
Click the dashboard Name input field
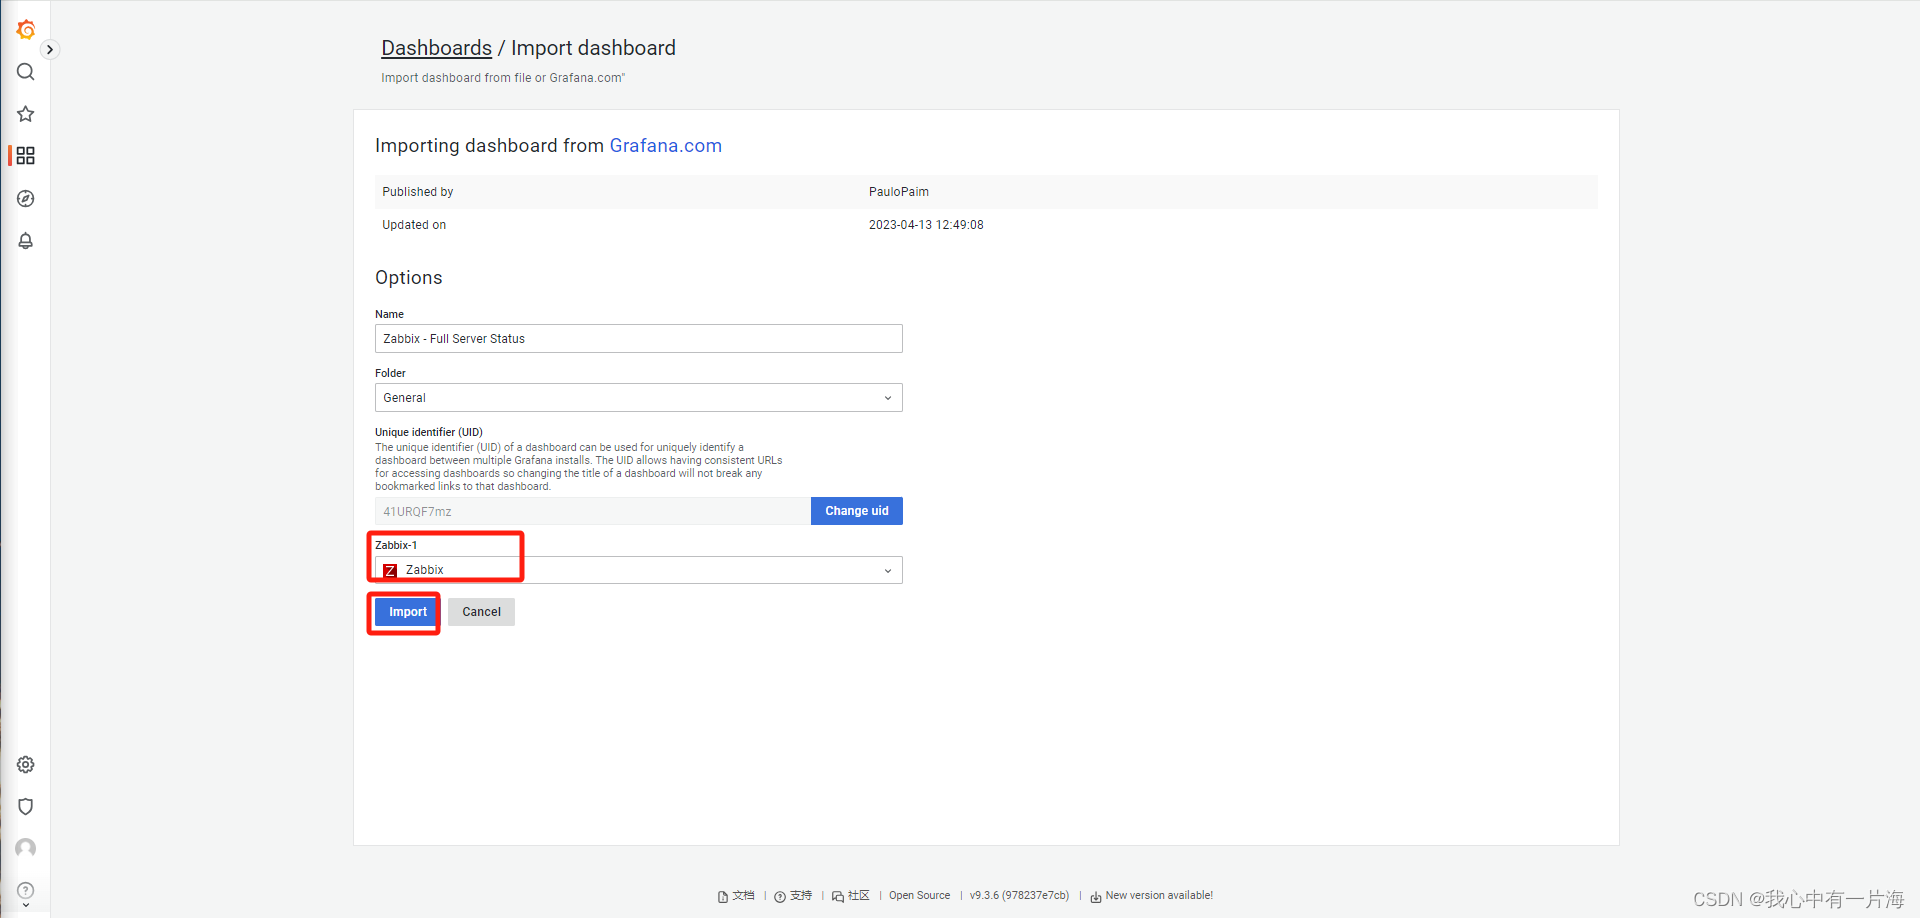coord(638,339)
